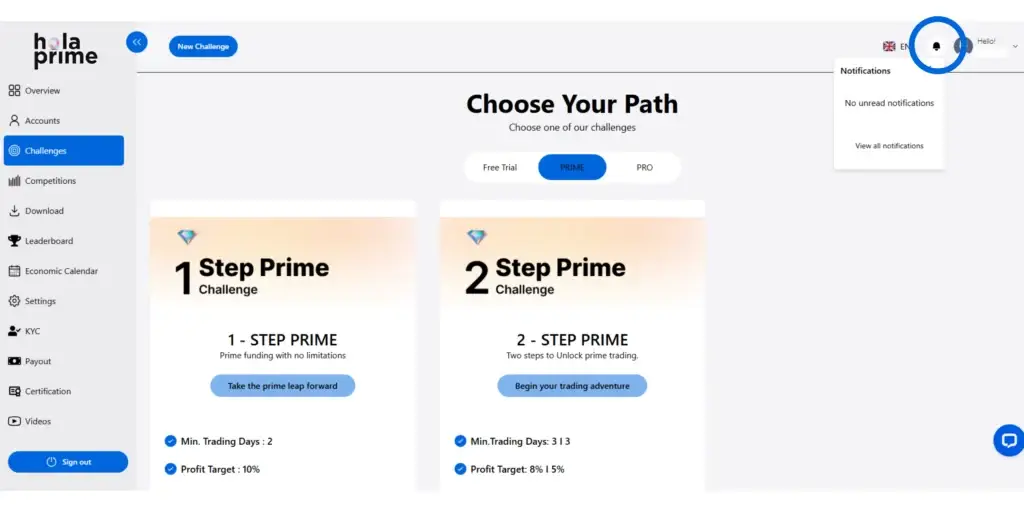Select the PRIME plan option
The width and height of the screenshot is (1024, 512).
click(x=572, y=168)
